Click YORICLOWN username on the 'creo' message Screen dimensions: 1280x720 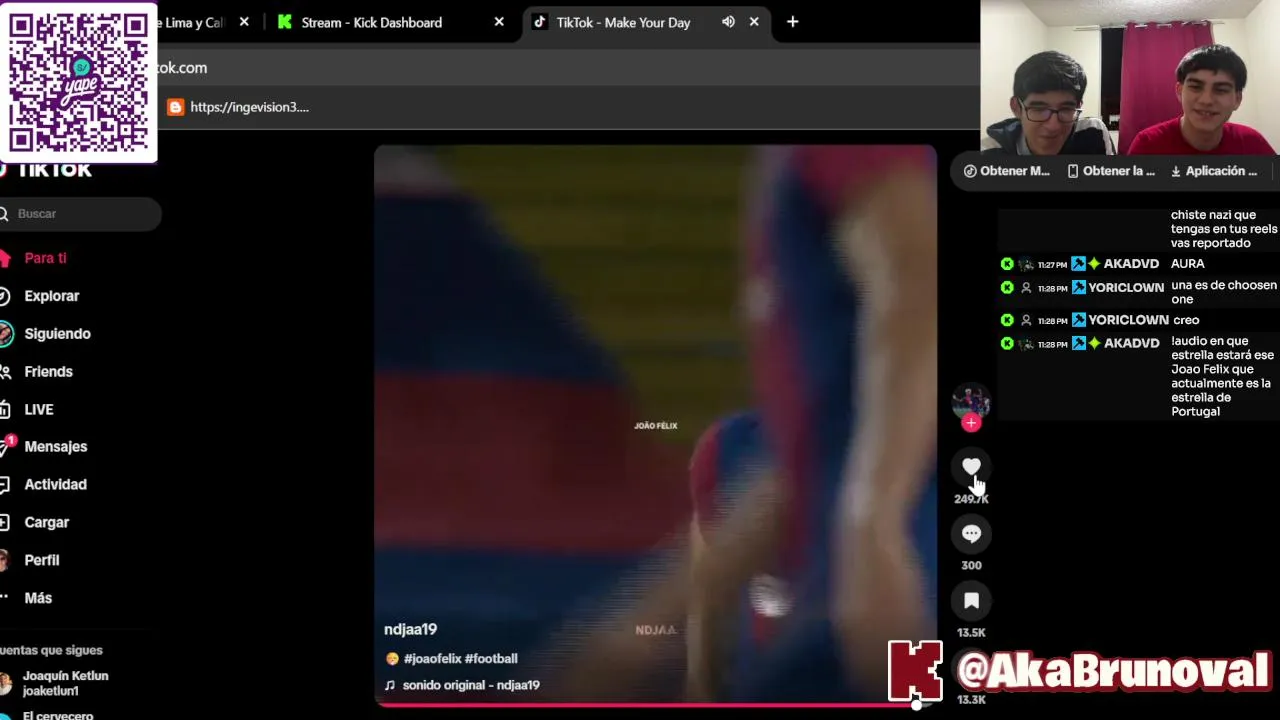[x=1128, y=320]
